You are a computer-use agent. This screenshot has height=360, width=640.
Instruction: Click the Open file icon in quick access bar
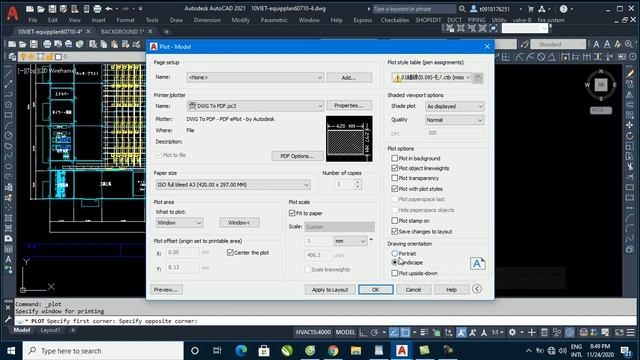41,9
